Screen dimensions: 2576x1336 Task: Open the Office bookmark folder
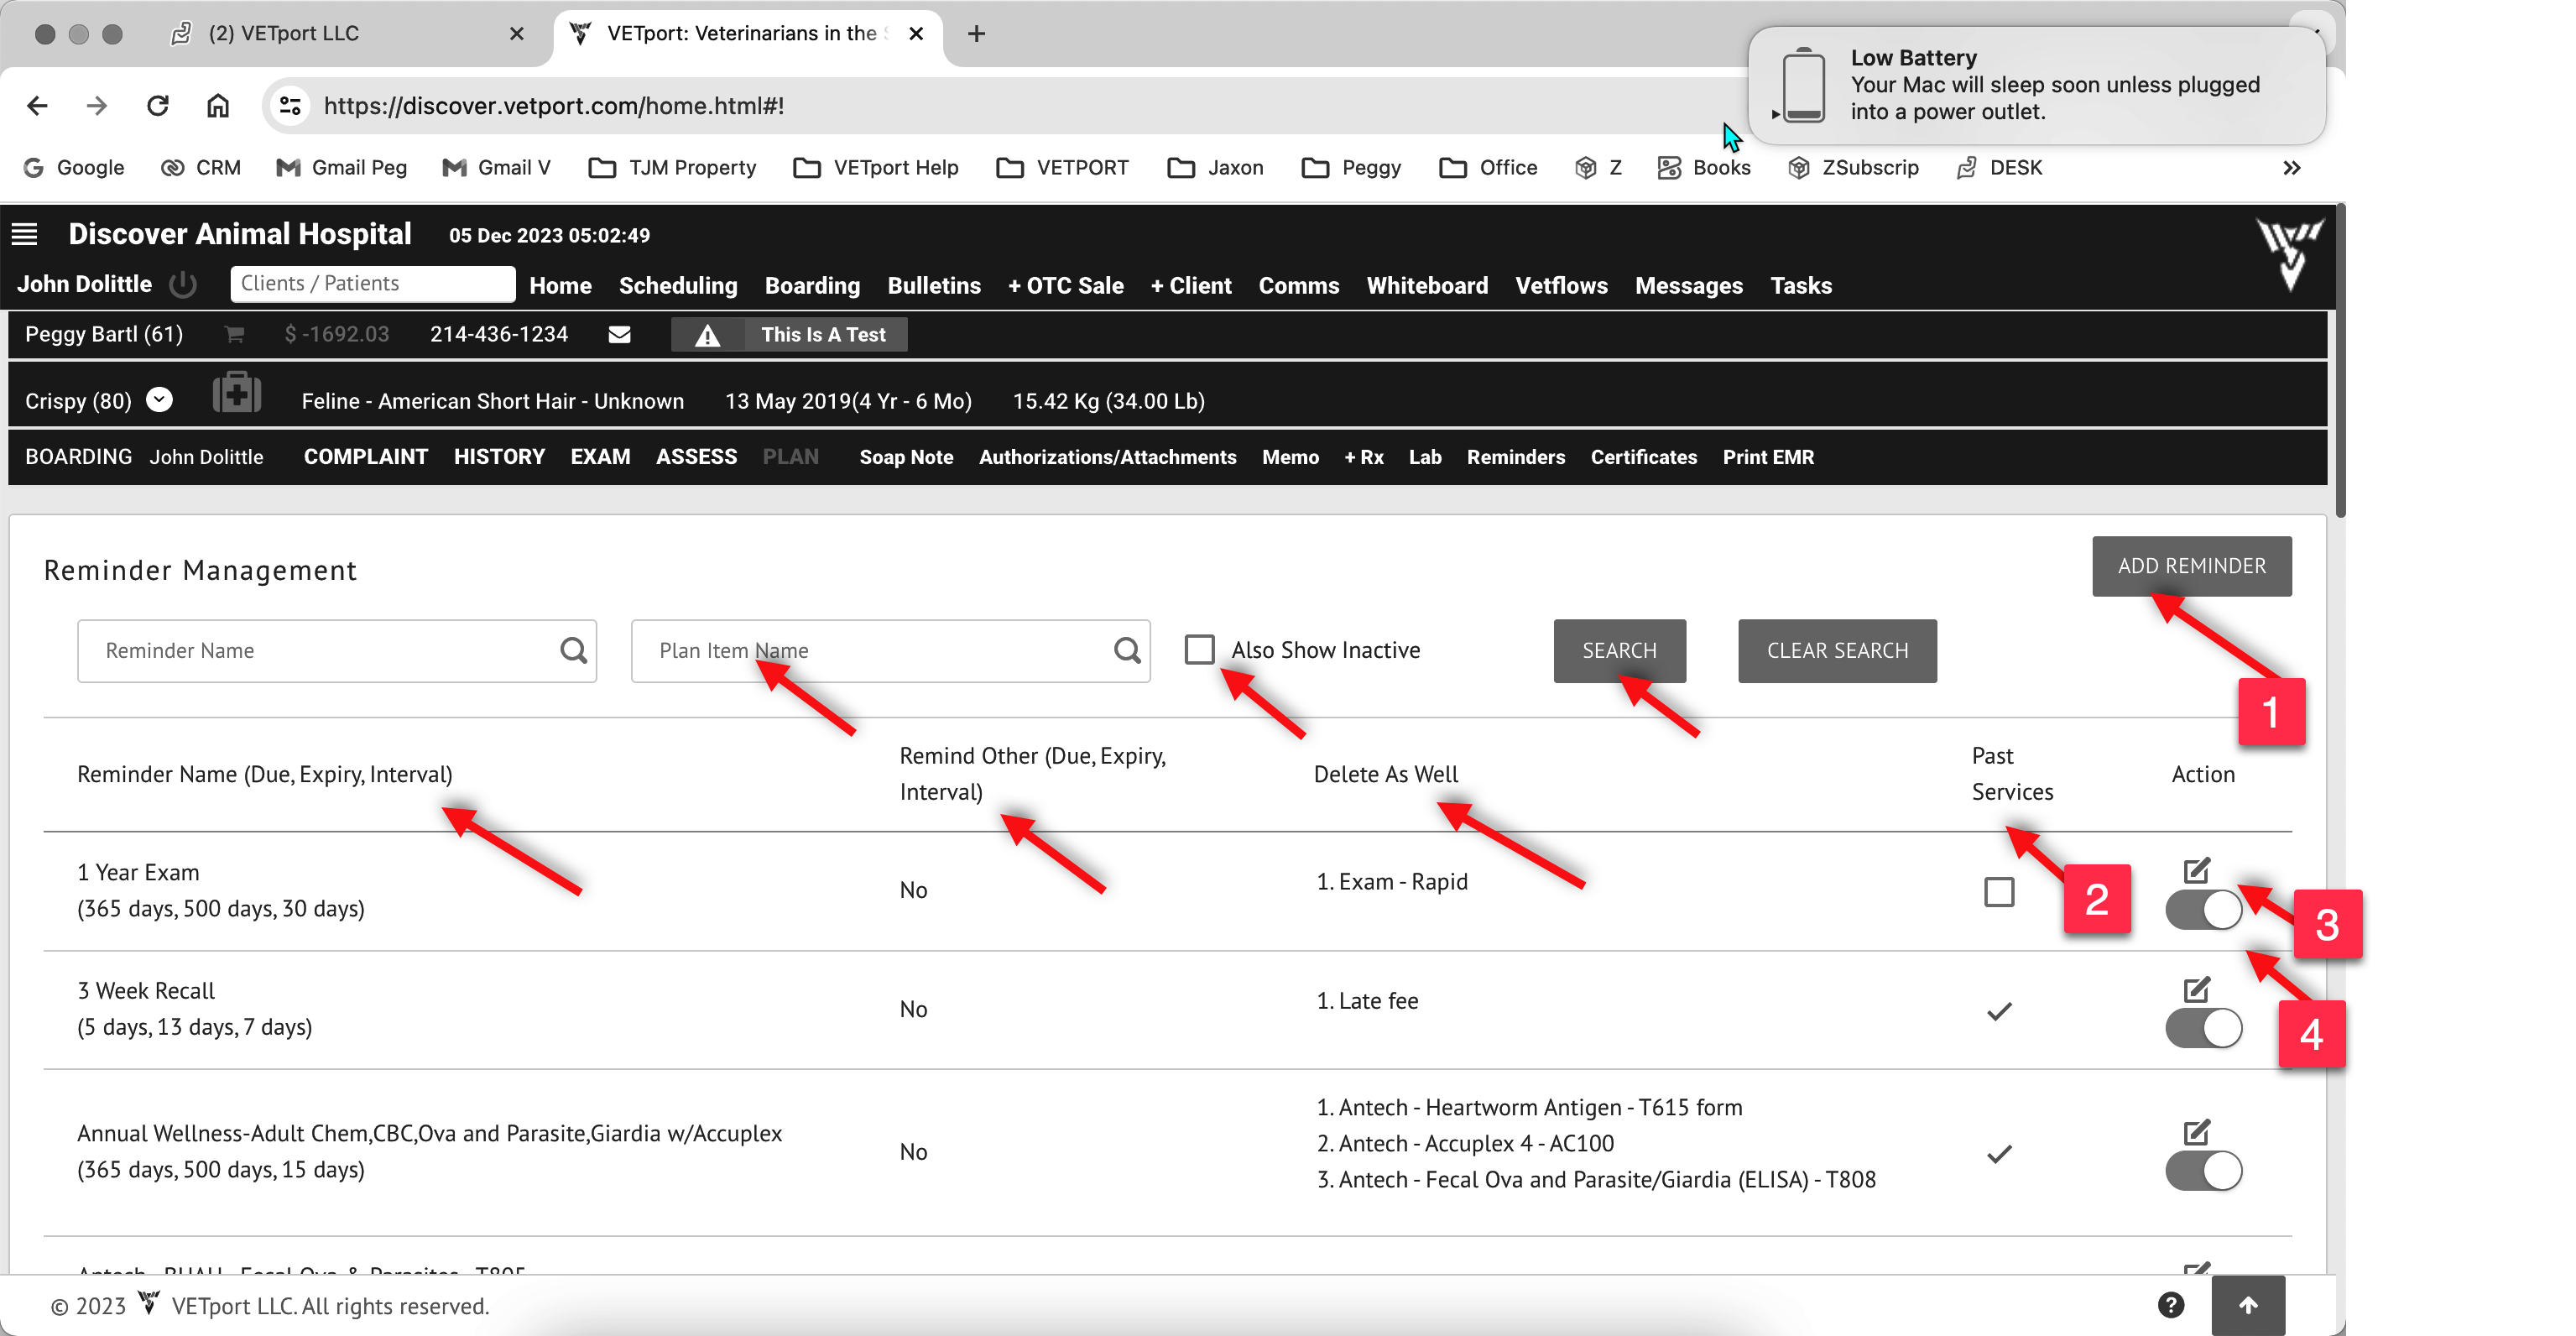(1488, 167)
